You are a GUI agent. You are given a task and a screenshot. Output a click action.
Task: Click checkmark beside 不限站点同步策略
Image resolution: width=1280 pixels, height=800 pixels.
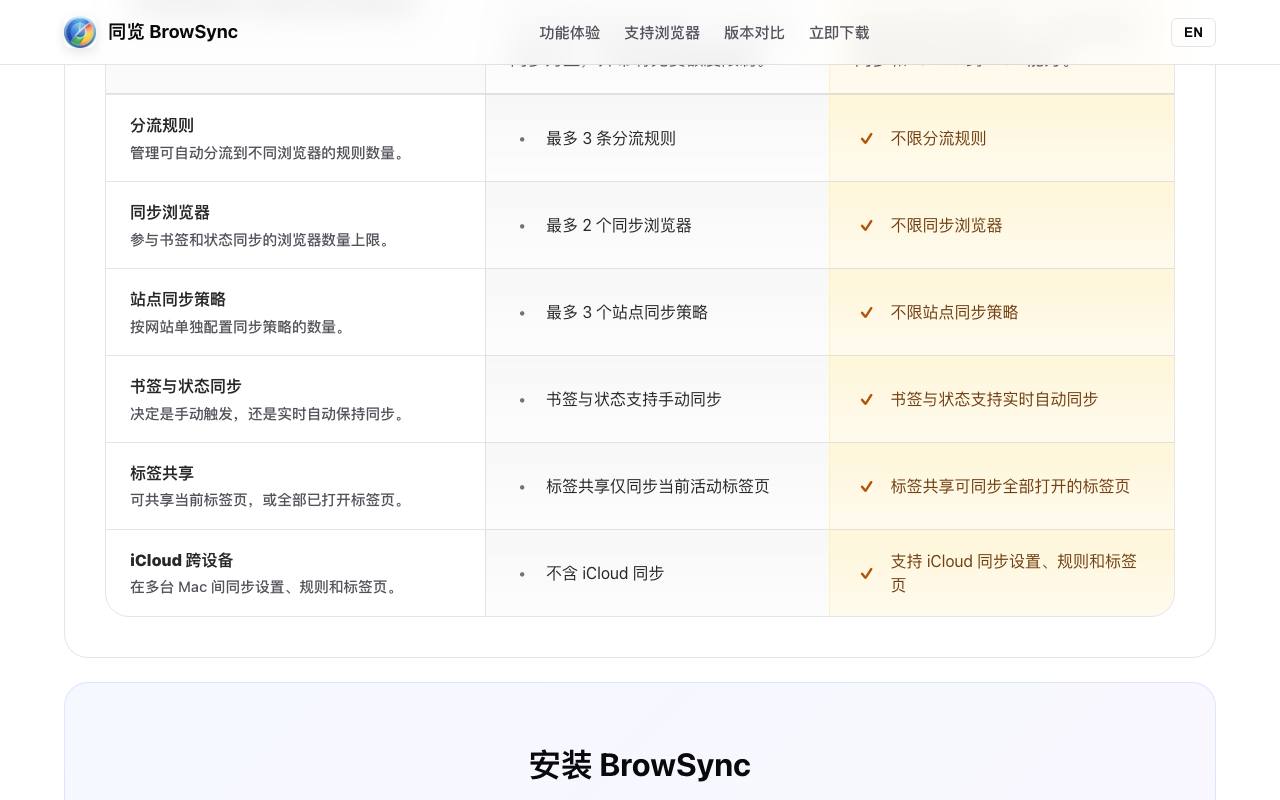point(867,312)
